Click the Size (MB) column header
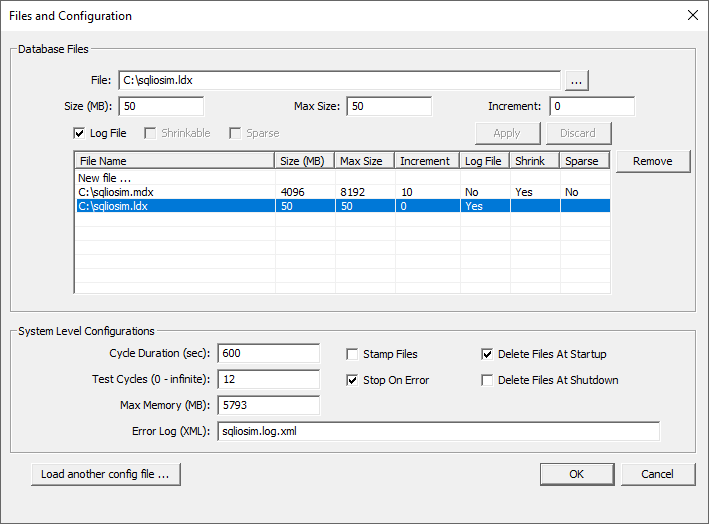This screenshot has width=709, height=524. click(305, 161)
